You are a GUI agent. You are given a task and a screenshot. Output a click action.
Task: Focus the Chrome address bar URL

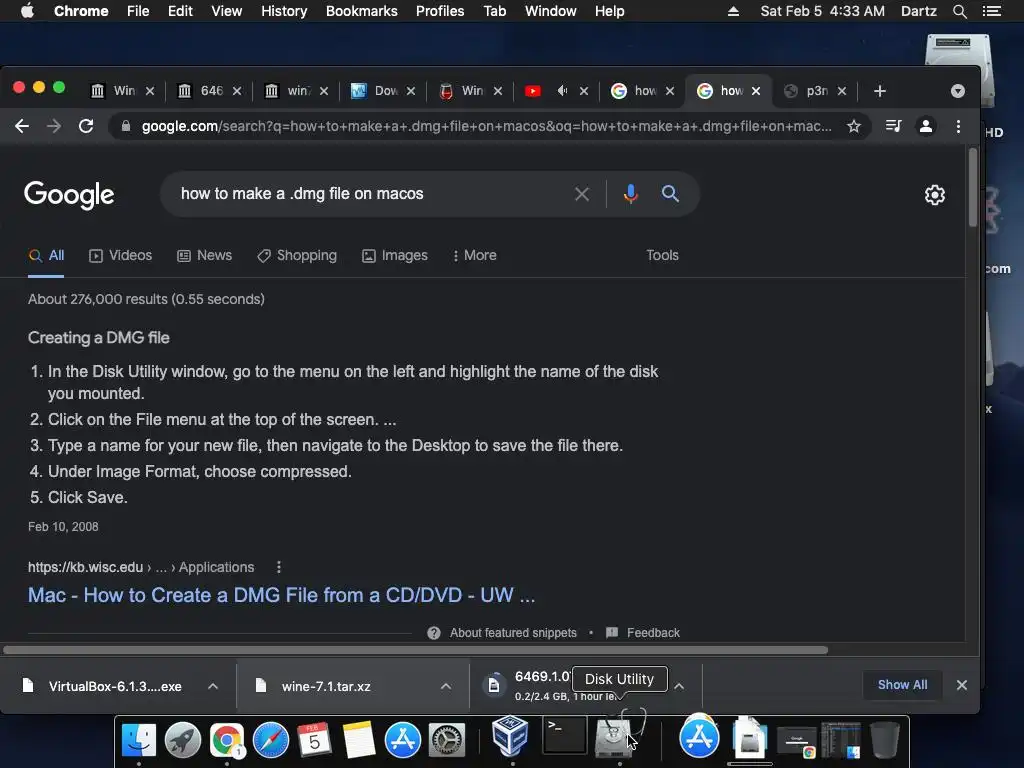point(487,126)
